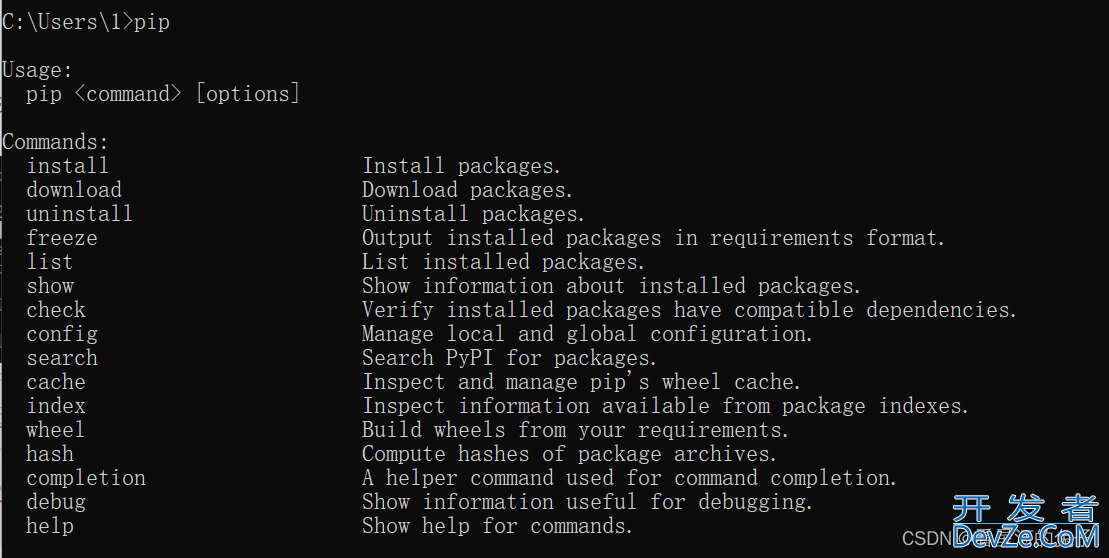Click 'Verify installed packages have compatible dependencies.'
Image resolution: width=1109 pixels, height=558 pixels.
click(x=689, y=310)
